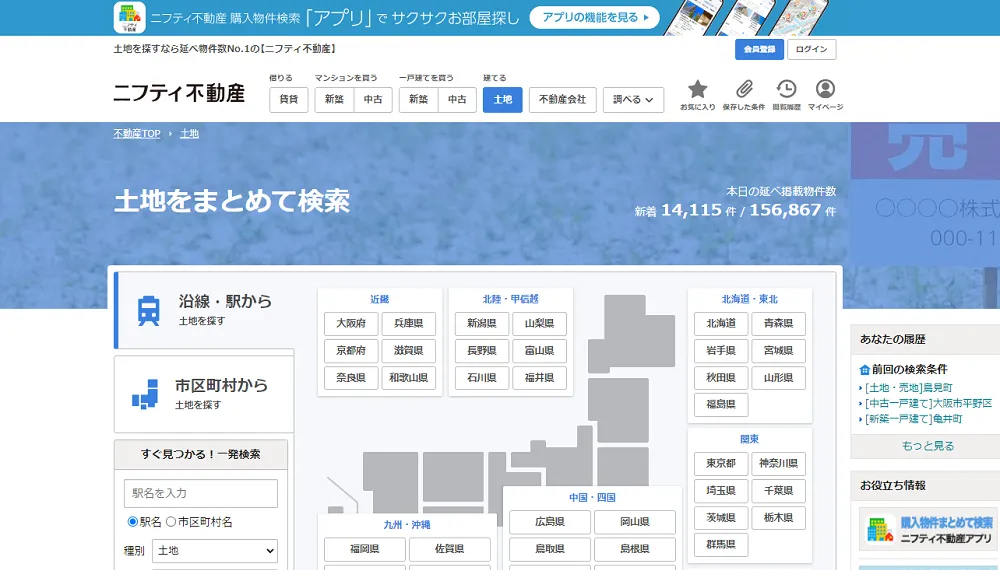The height and width of the screenshot is (570, 1000).
Task: Open マンション 新築 tab
Action: (x=334, y=99)
